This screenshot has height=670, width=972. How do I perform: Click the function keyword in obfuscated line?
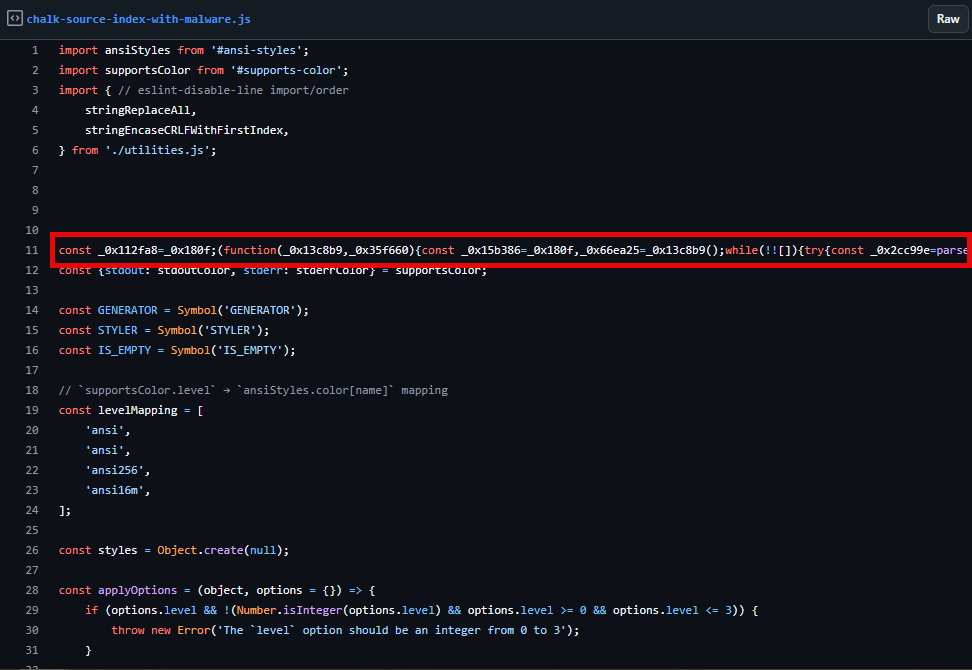click(250, 250)
